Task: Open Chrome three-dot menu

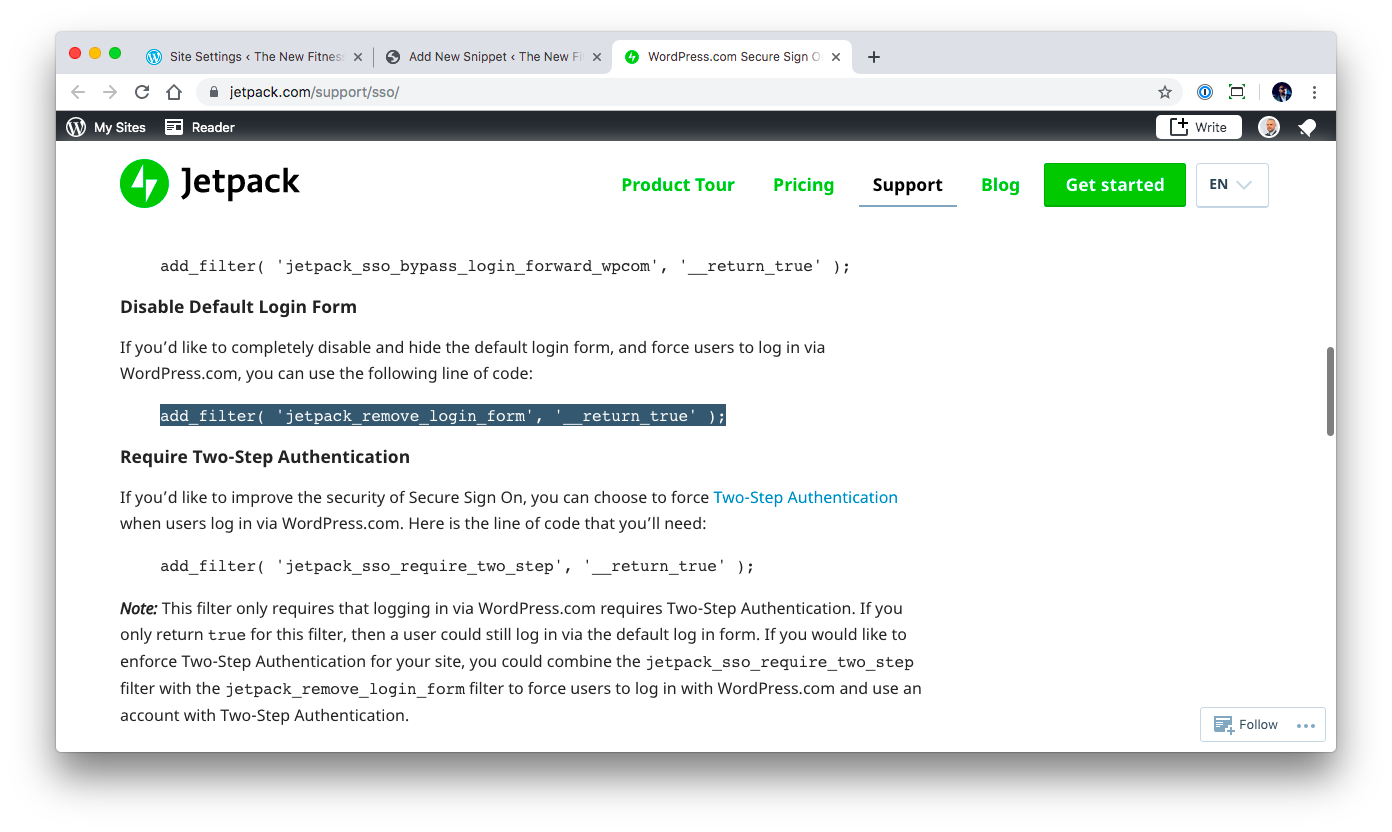Action: coord(1314,92)
